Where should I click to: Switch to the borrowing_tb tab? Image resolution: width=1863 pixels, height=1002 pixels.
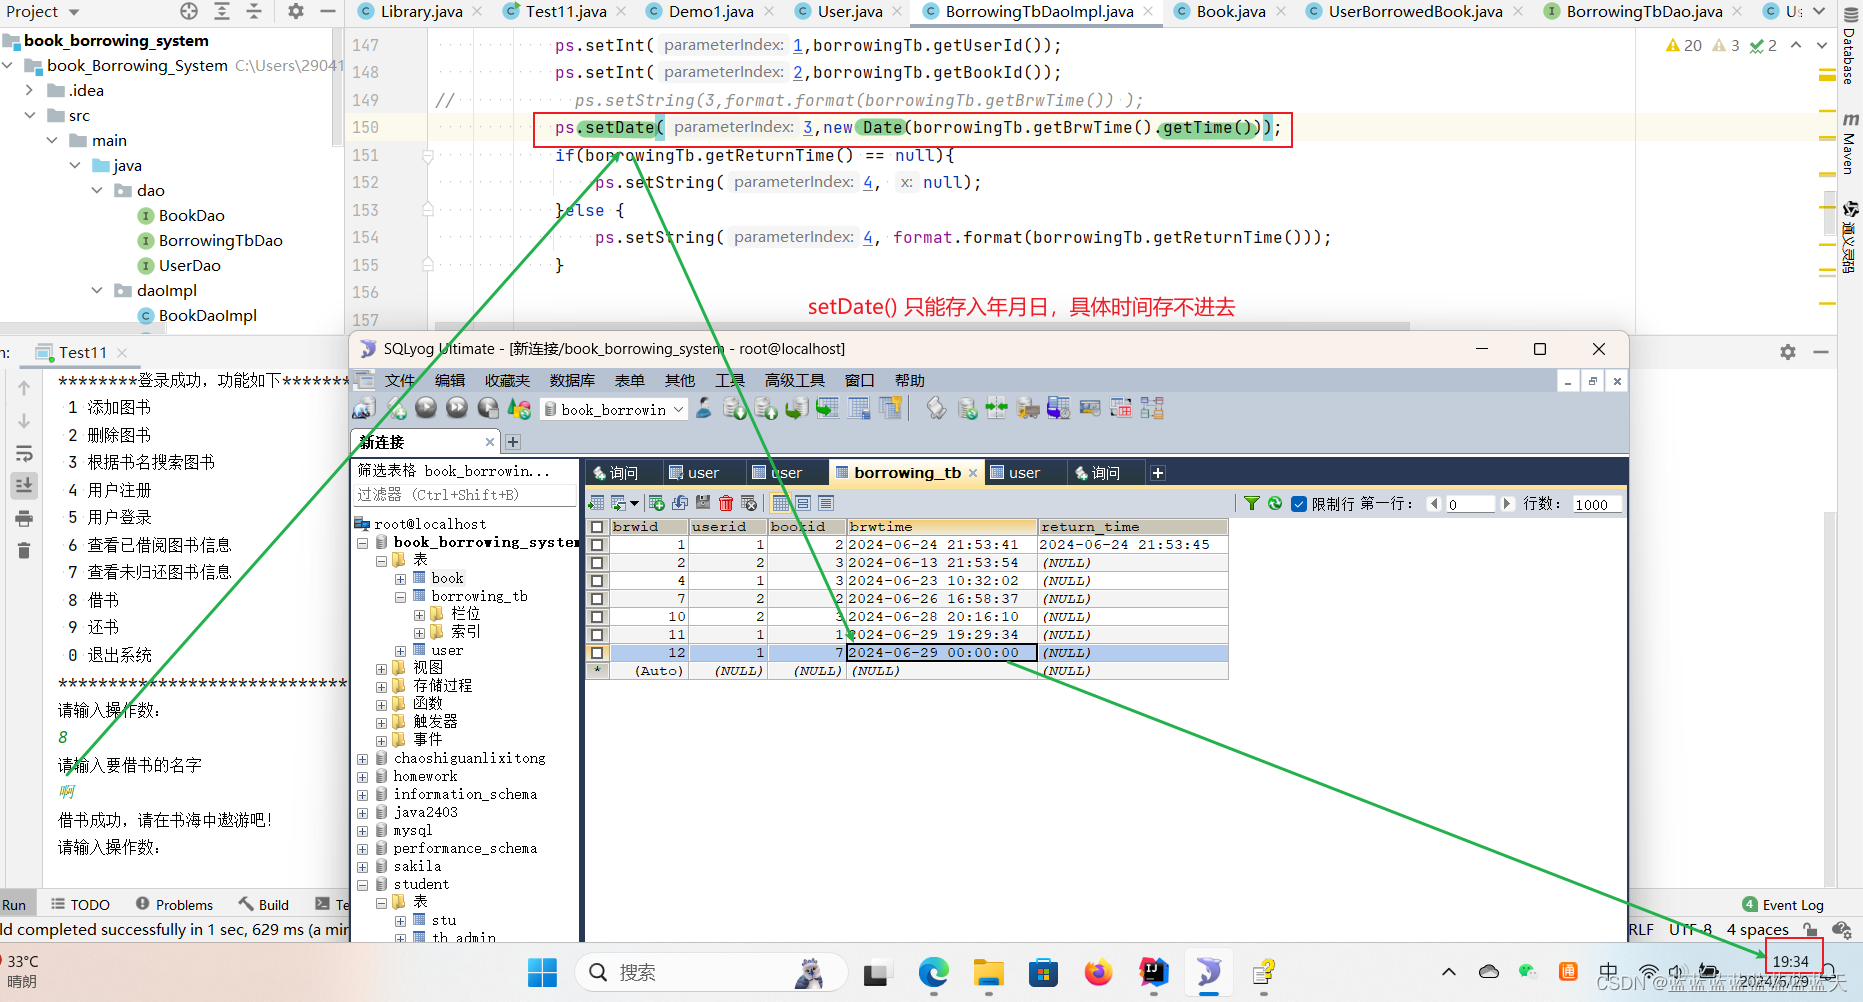(907, 473)
